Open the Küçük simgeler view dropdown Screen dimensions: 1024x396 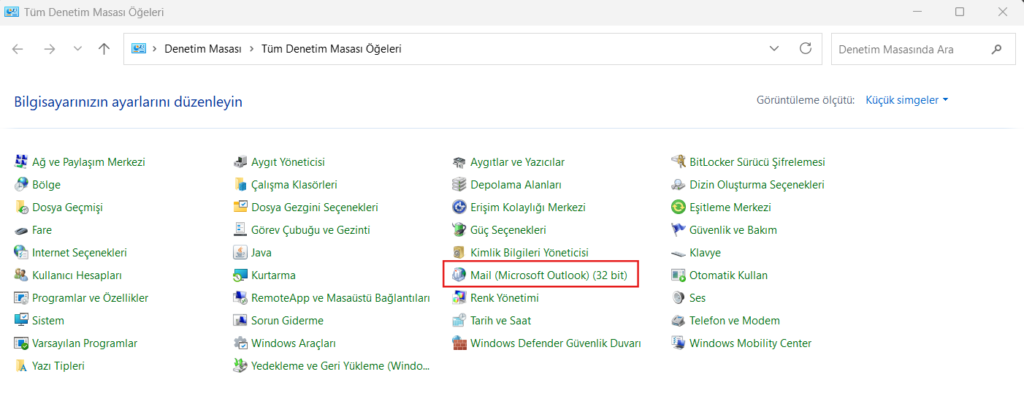tap(906, 100)
